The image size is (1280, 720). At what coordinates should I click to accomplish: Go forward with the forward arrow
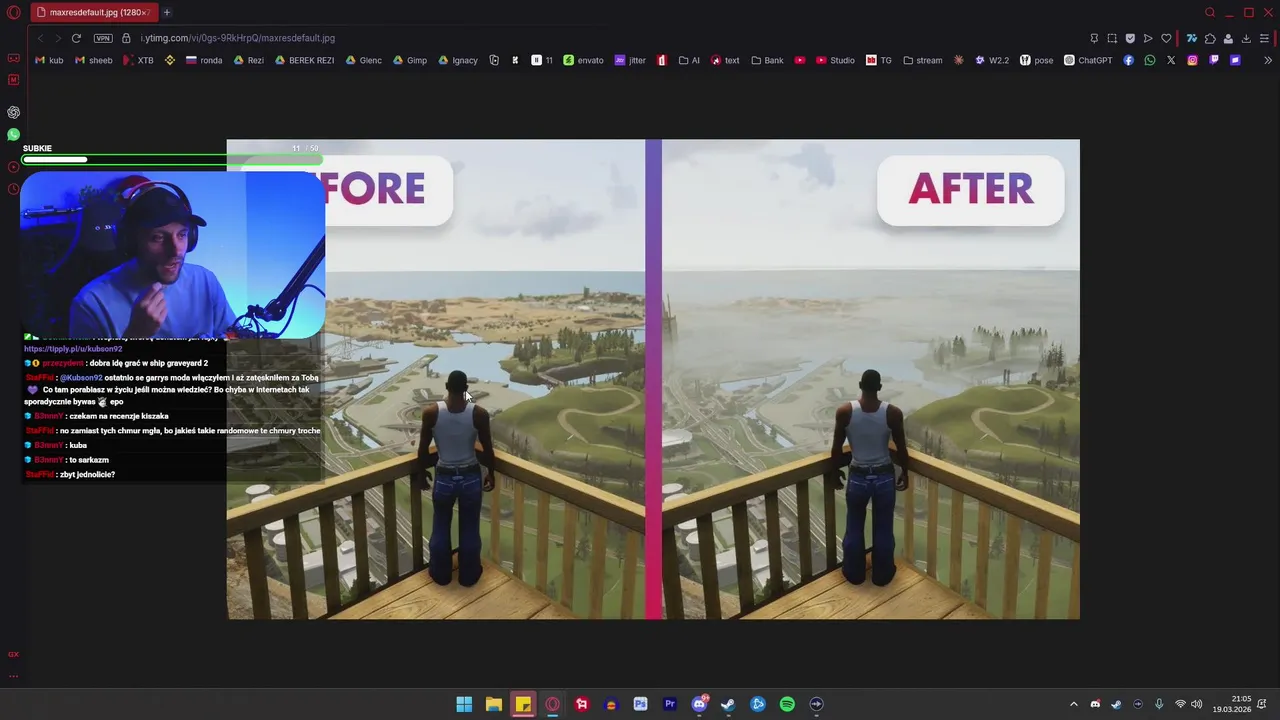click(58, 38)
